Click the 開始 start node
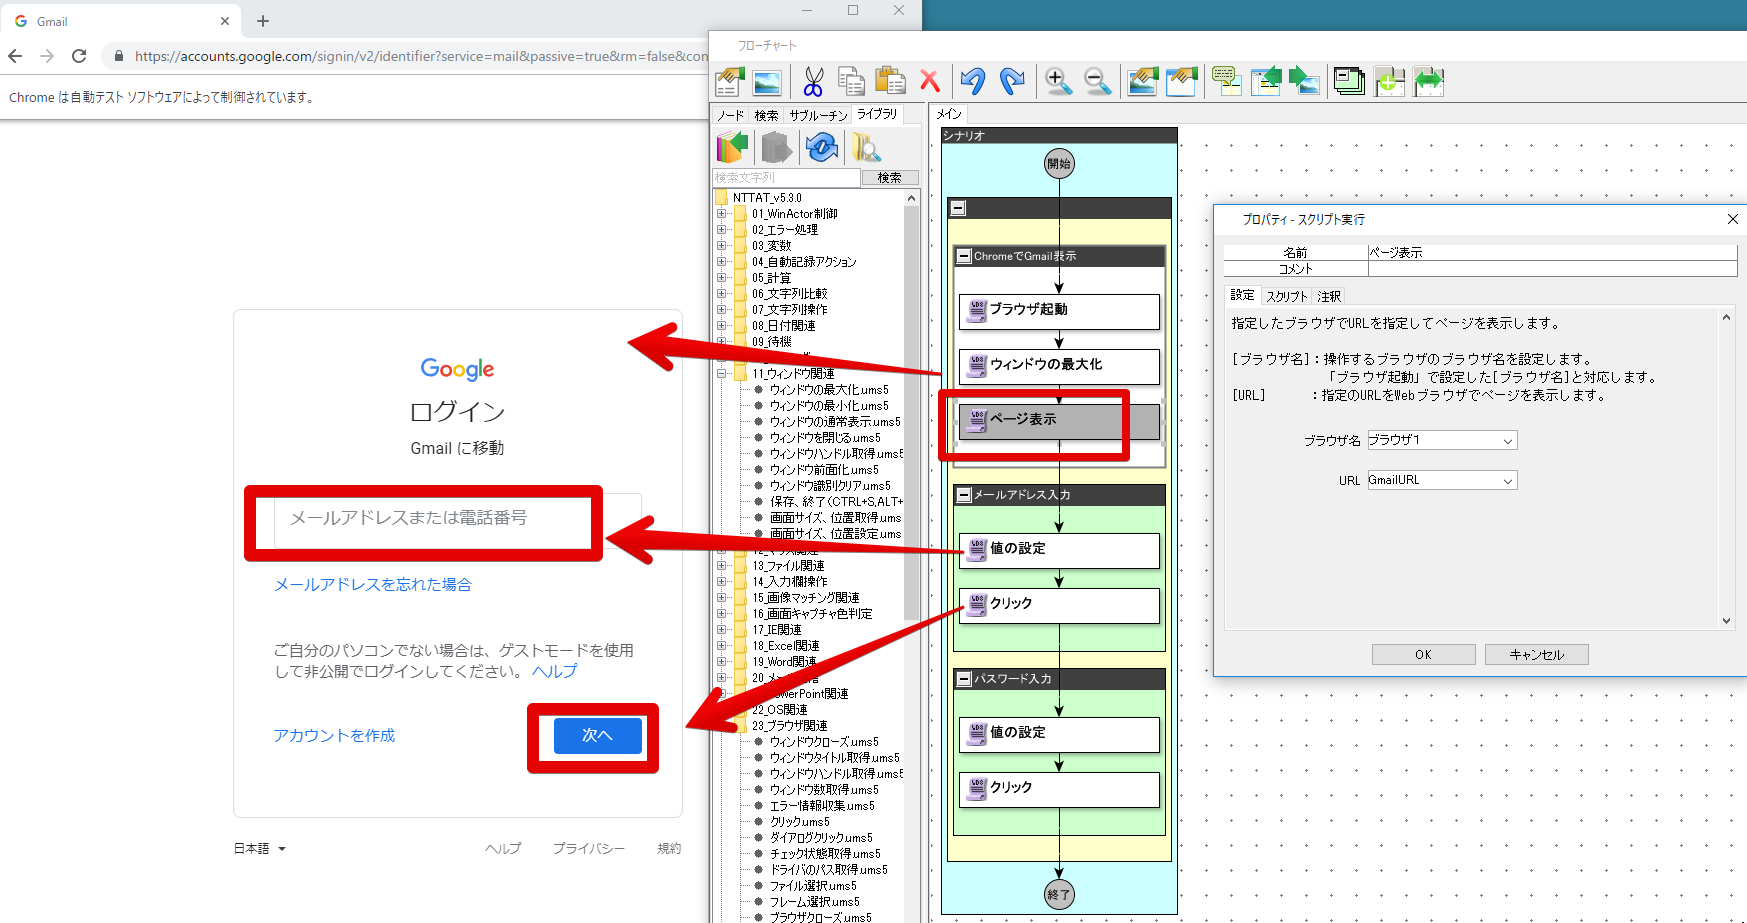The width and height of the screenshot is (1747, 923). tap(1059, 163)
